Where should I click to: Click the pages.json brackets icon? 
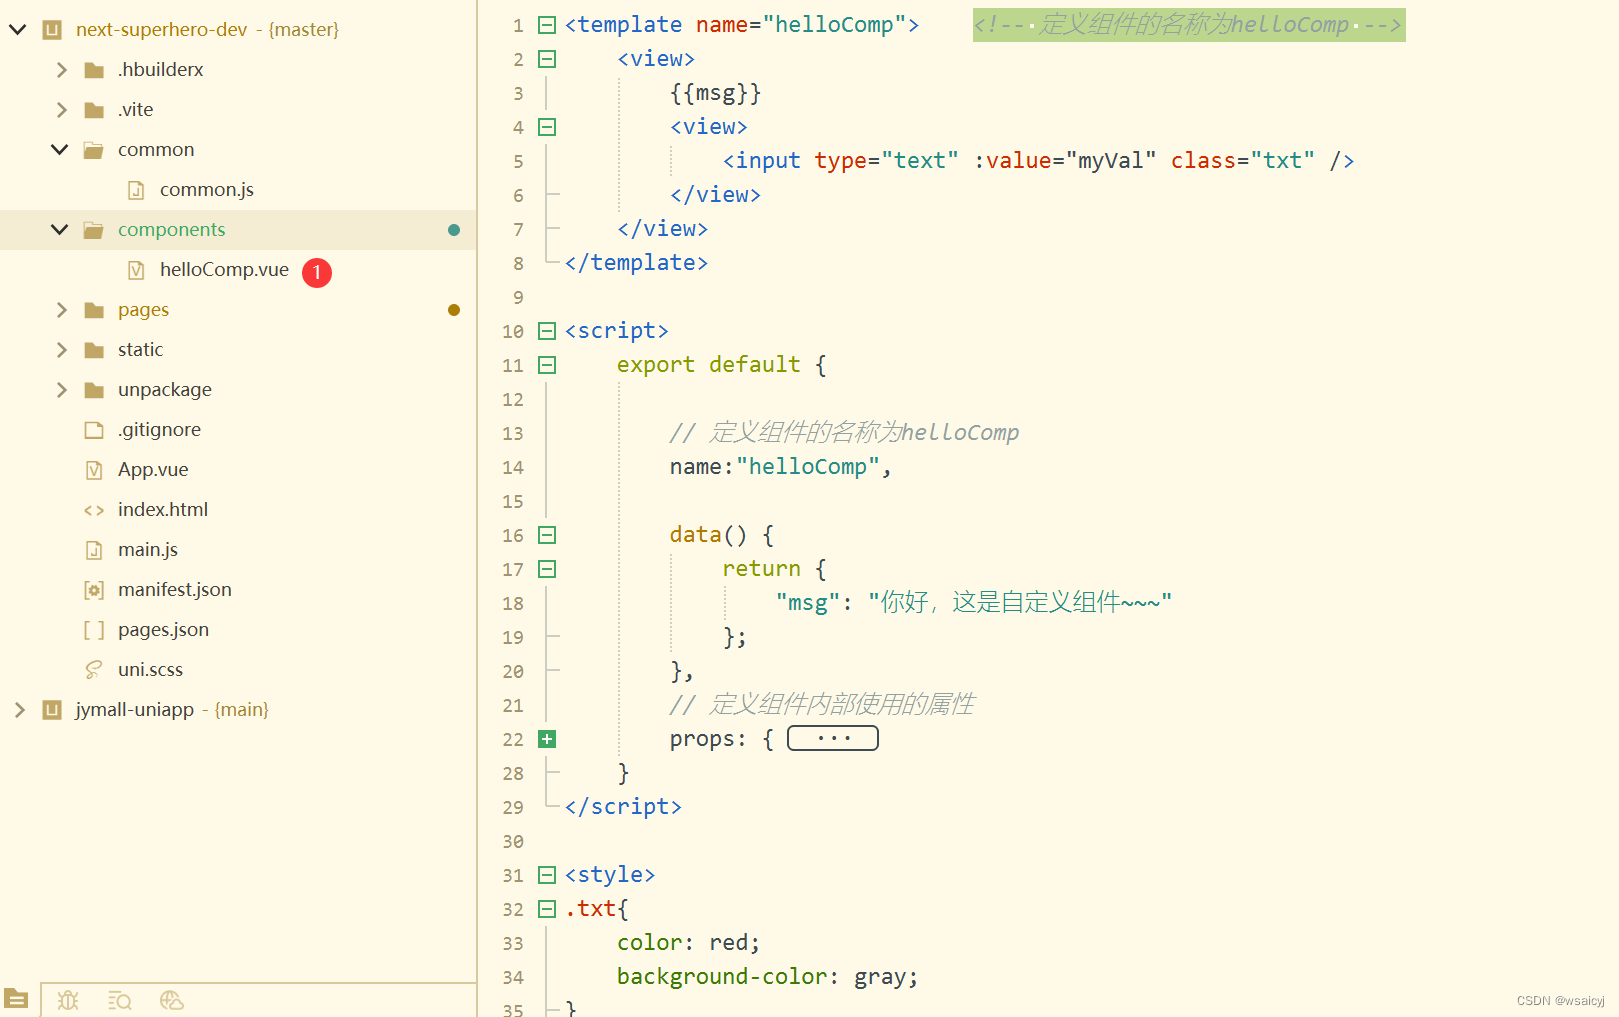pos(94,630)
